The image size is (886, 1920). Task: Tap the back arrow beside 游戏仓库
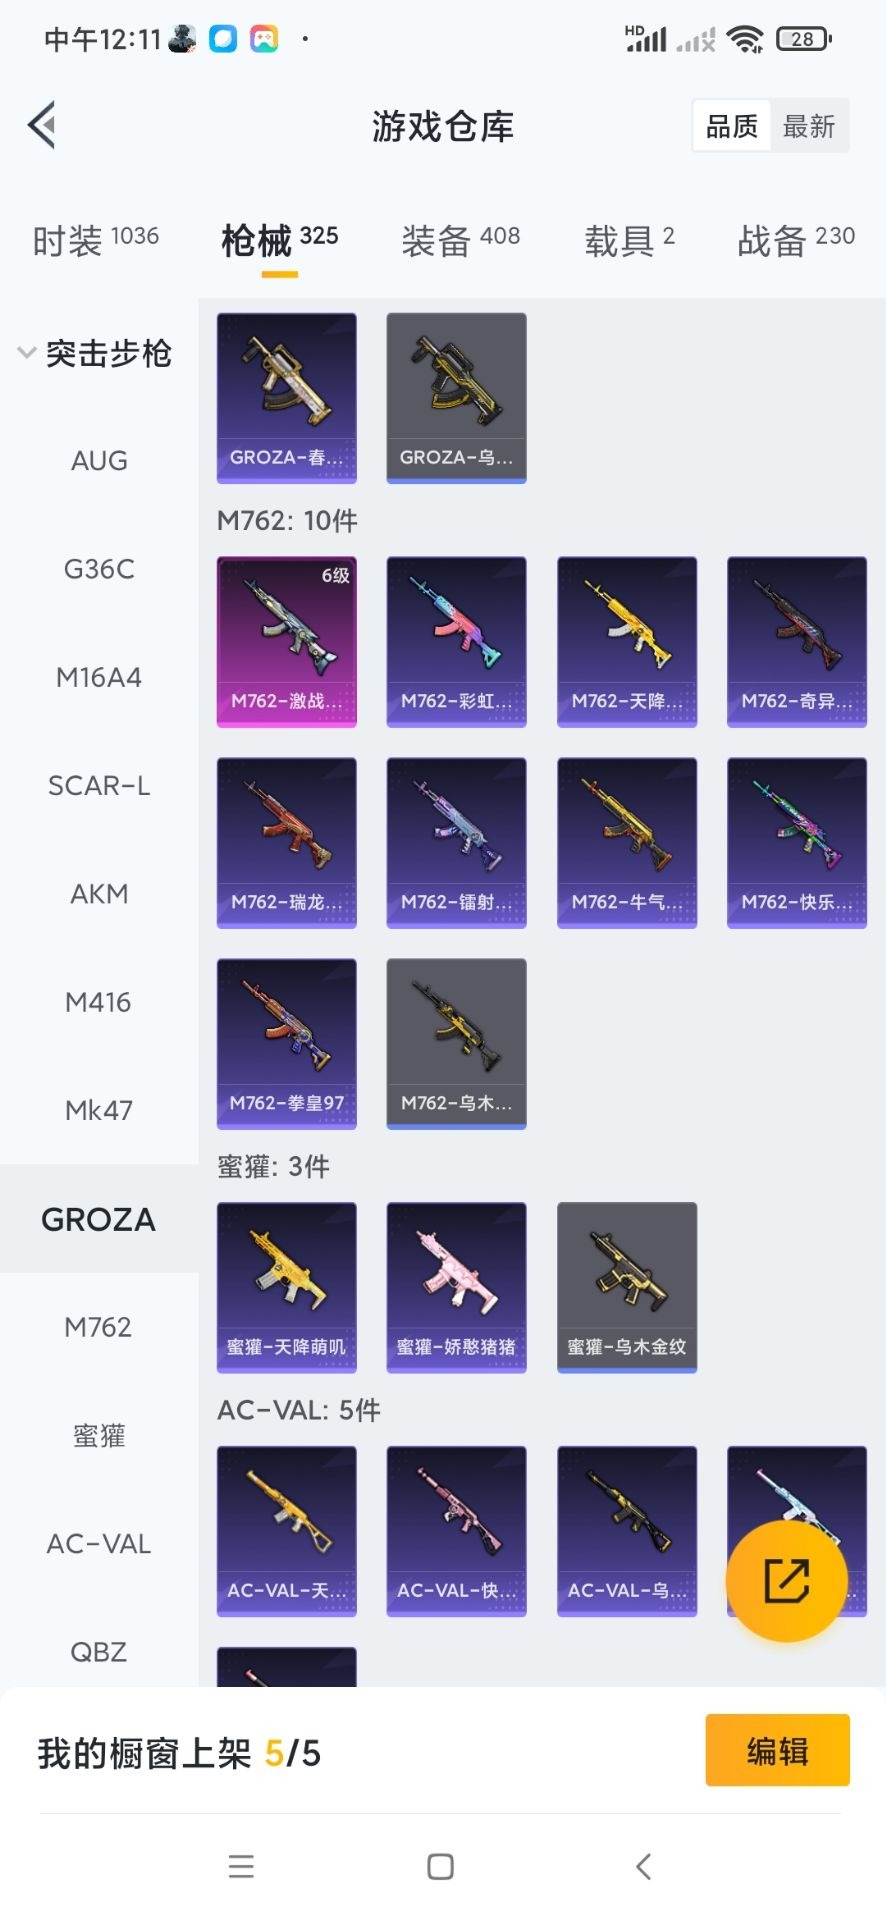42,126
